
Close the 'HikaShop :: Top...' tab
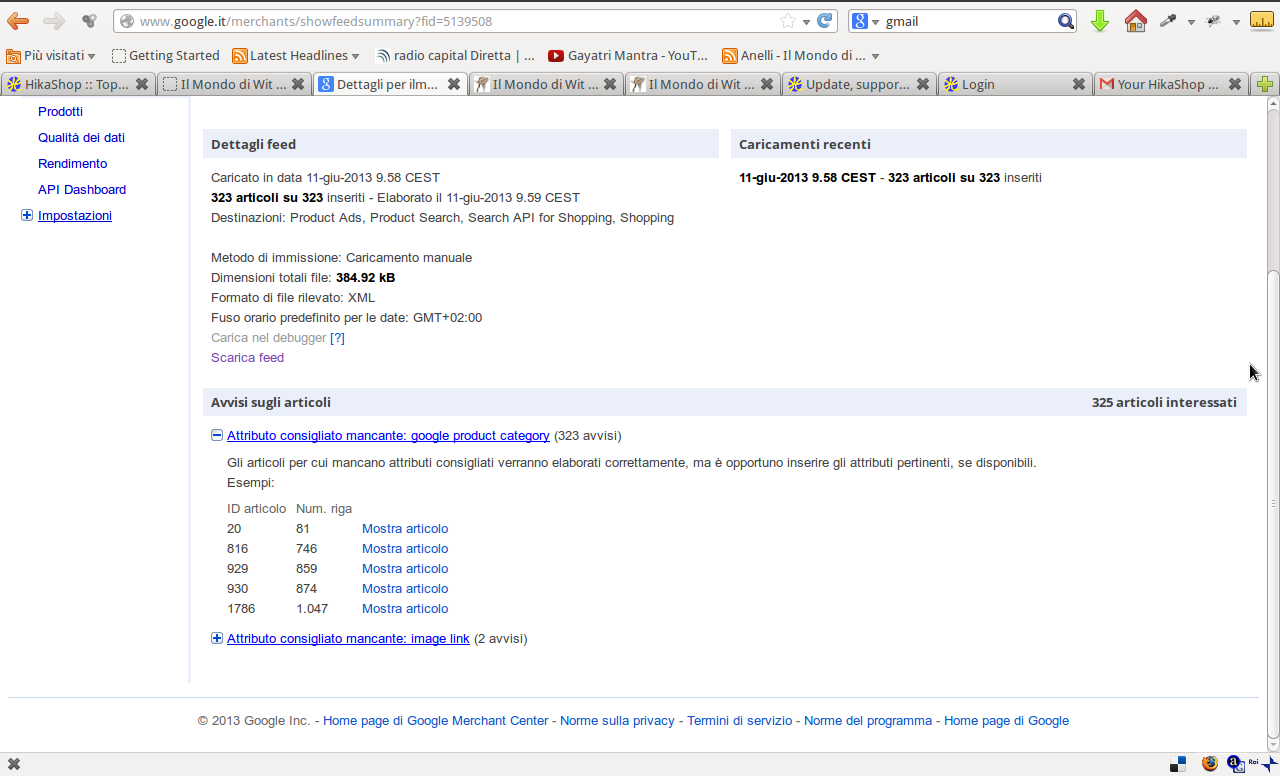tap(142, 85)
